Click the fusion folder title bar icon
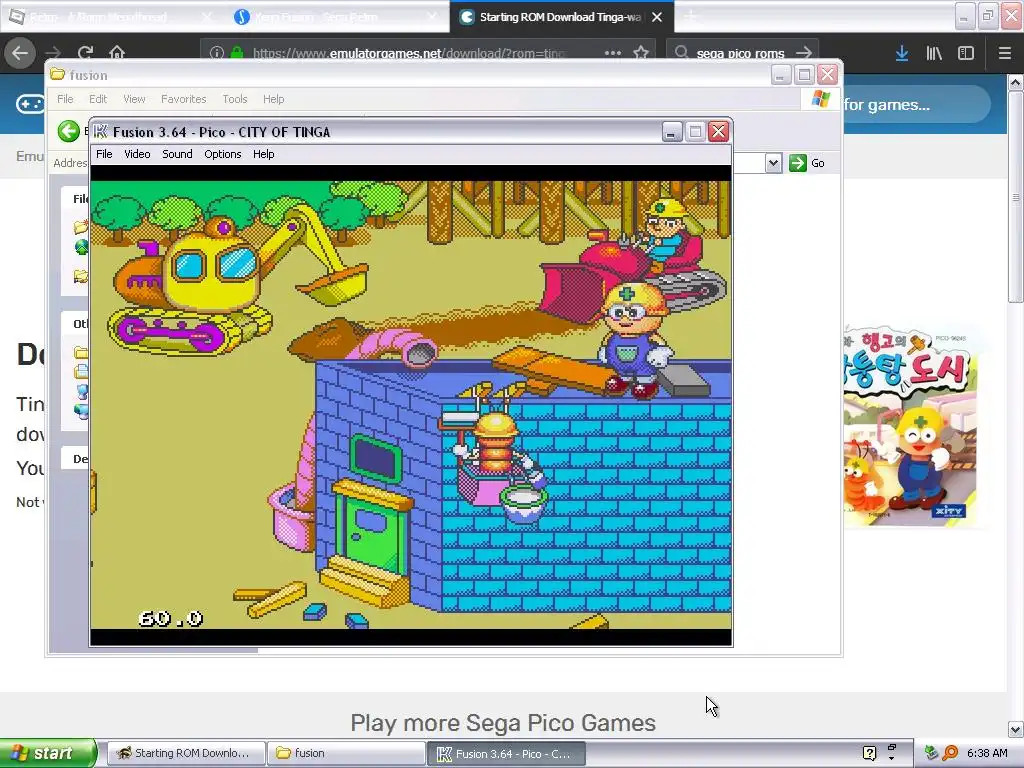 (57, 74)
